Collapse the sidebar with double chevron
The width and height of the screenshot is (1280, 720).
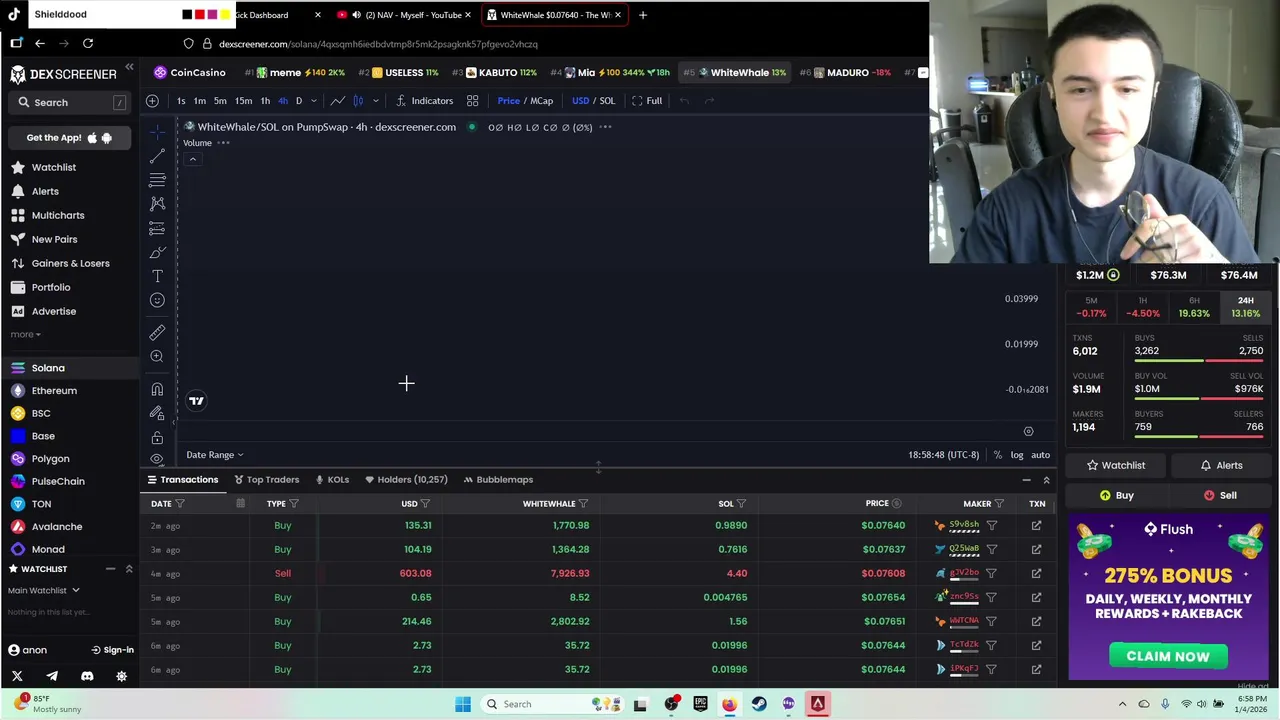pos(129,67)
